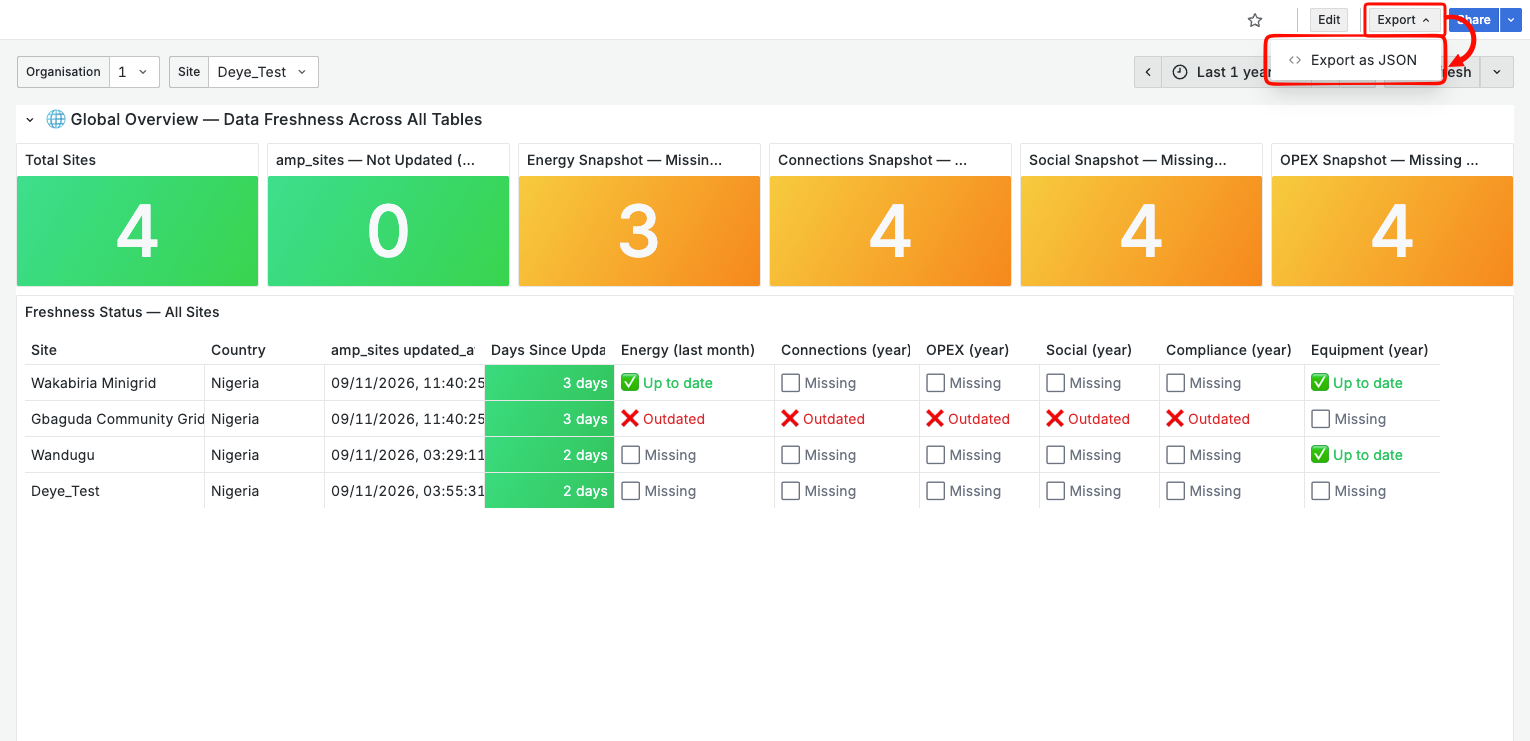Click the OPEX Snapshot panel value
This screenshot has width=1530, height=741.
[1392, 232]
